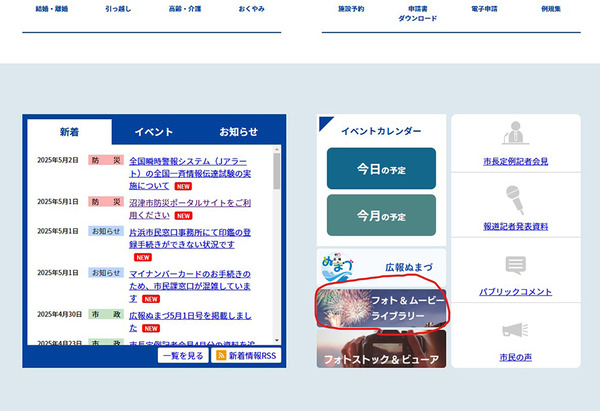Click the news list scroll up arrow

(x=277, y=149)
